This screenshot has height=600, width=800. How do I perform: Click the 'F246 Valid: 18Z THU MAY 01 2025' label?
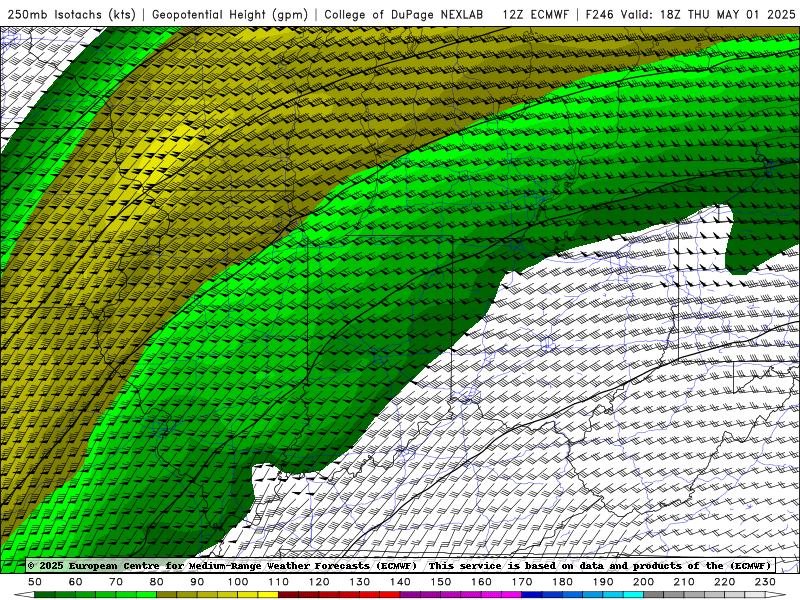(690, 14)
